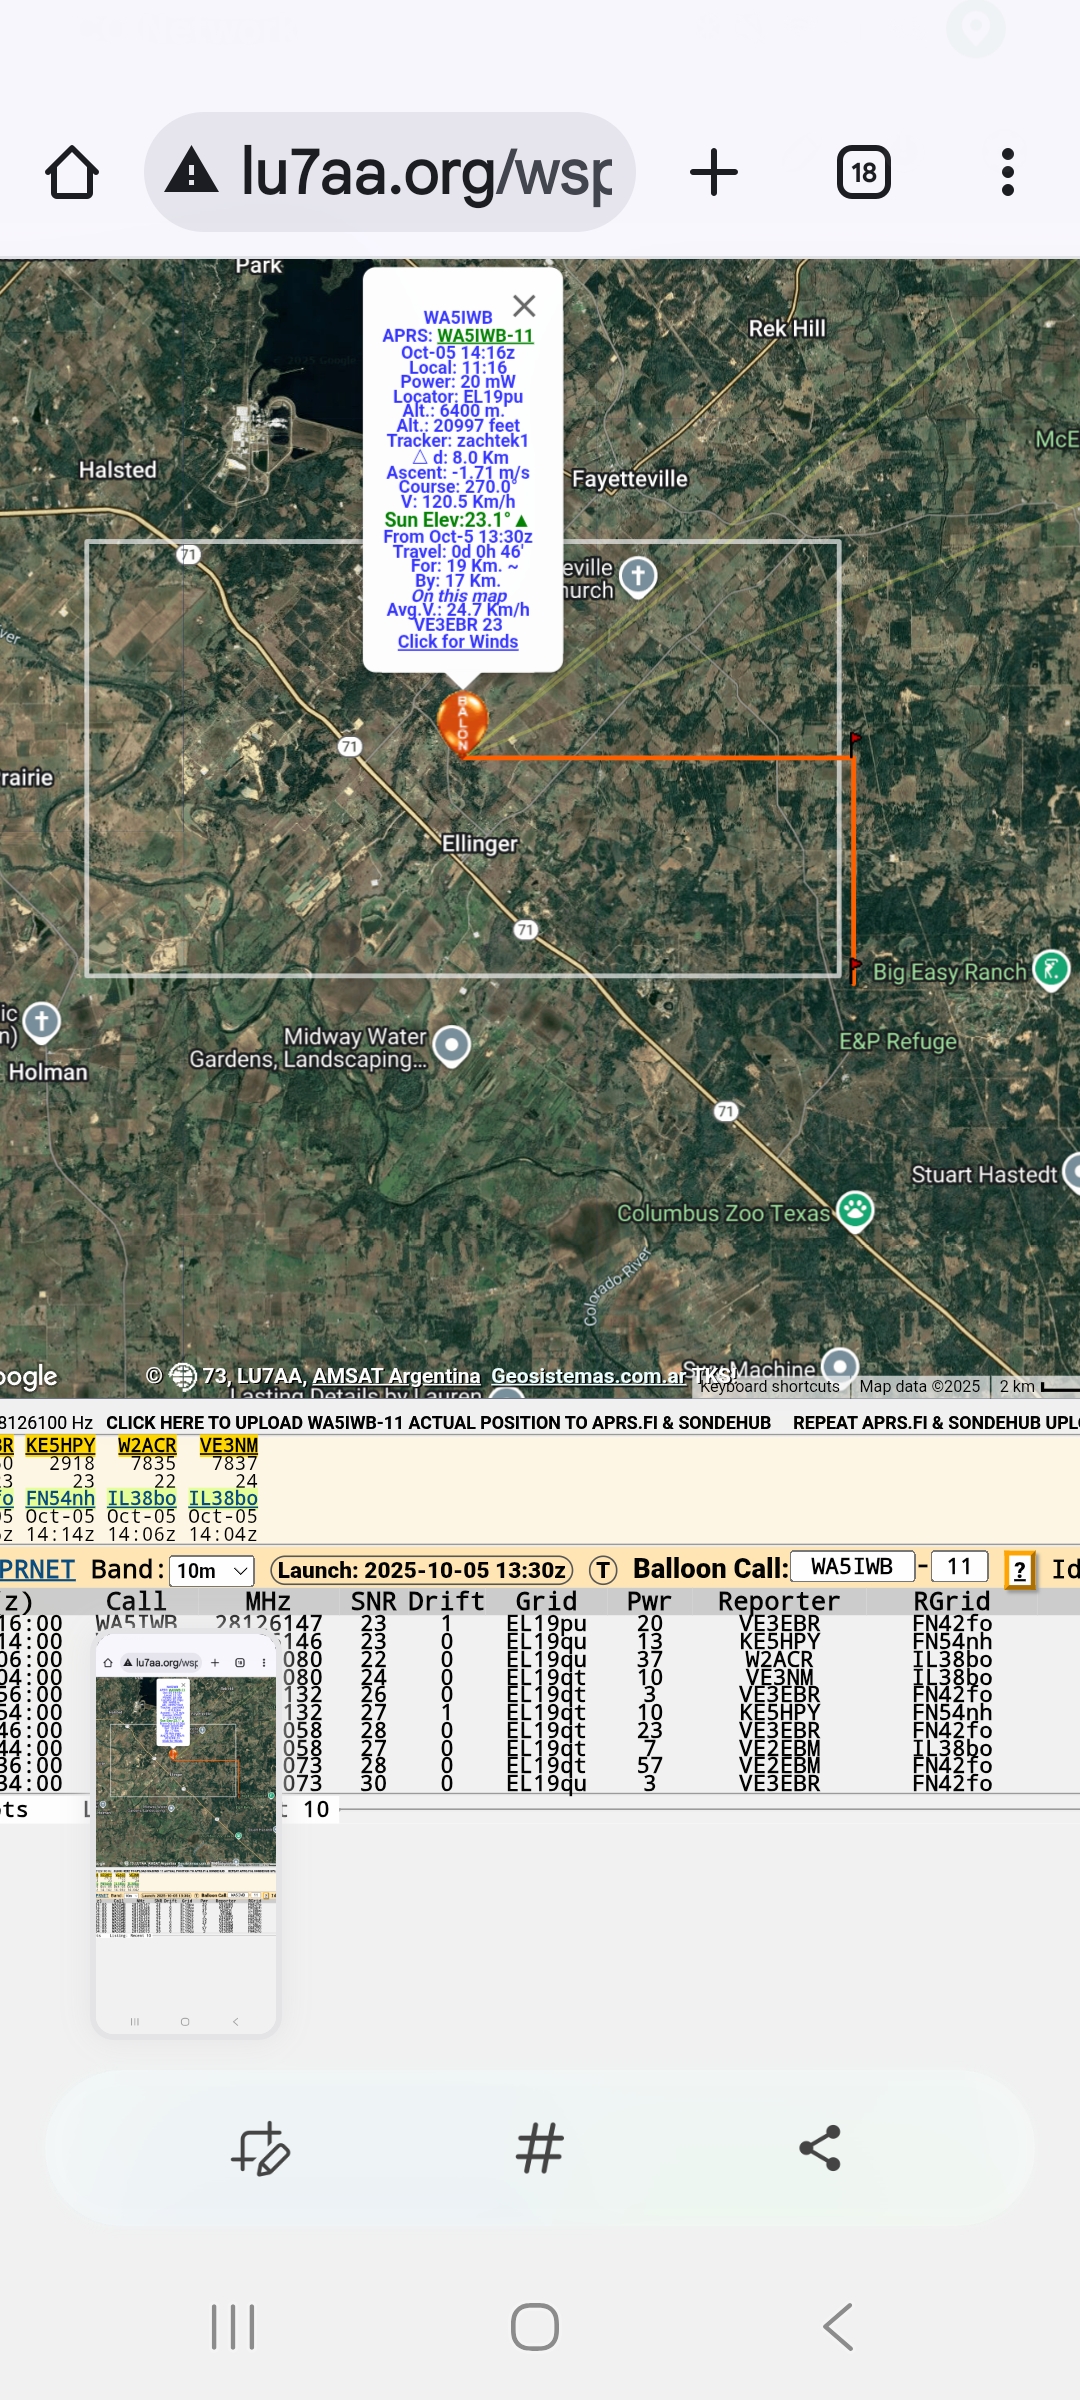The image size is (1080, 2400).
Task: Tap the Columbus Zoo Texas paw marker
Action: point(855,1211)
